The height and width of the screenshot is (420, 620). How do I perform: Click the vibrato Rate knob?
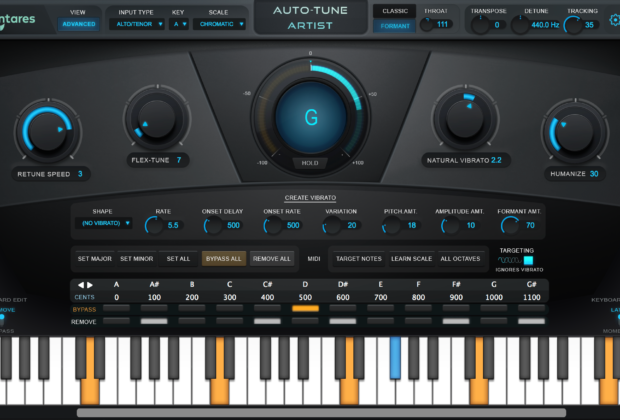pos(154,226)
